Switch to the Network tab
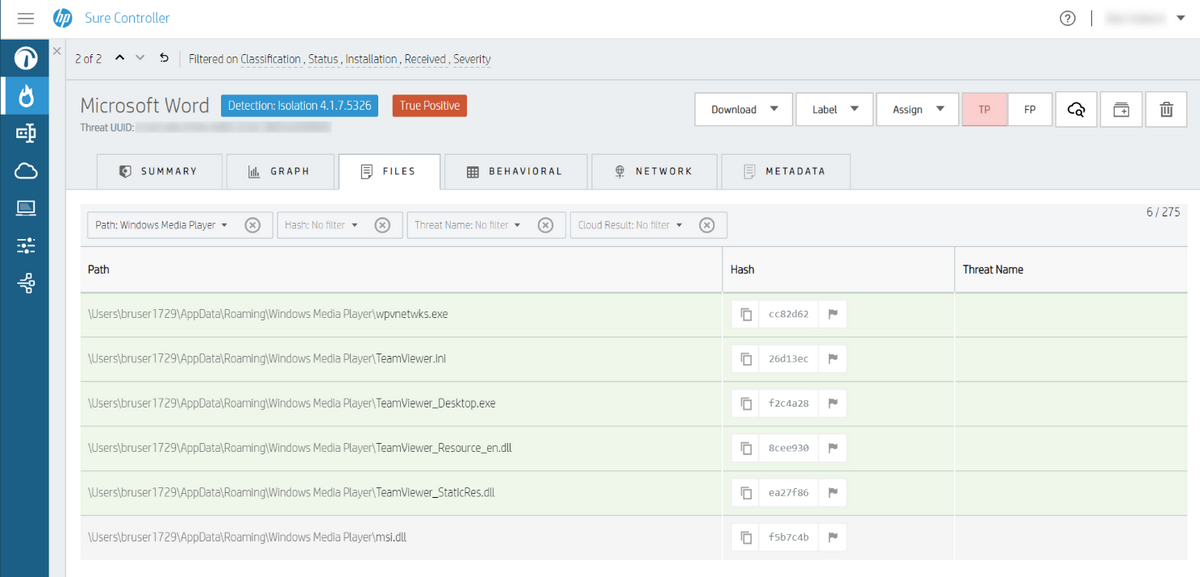This screenshot has height=577, width=1200. tap(654, 171)
